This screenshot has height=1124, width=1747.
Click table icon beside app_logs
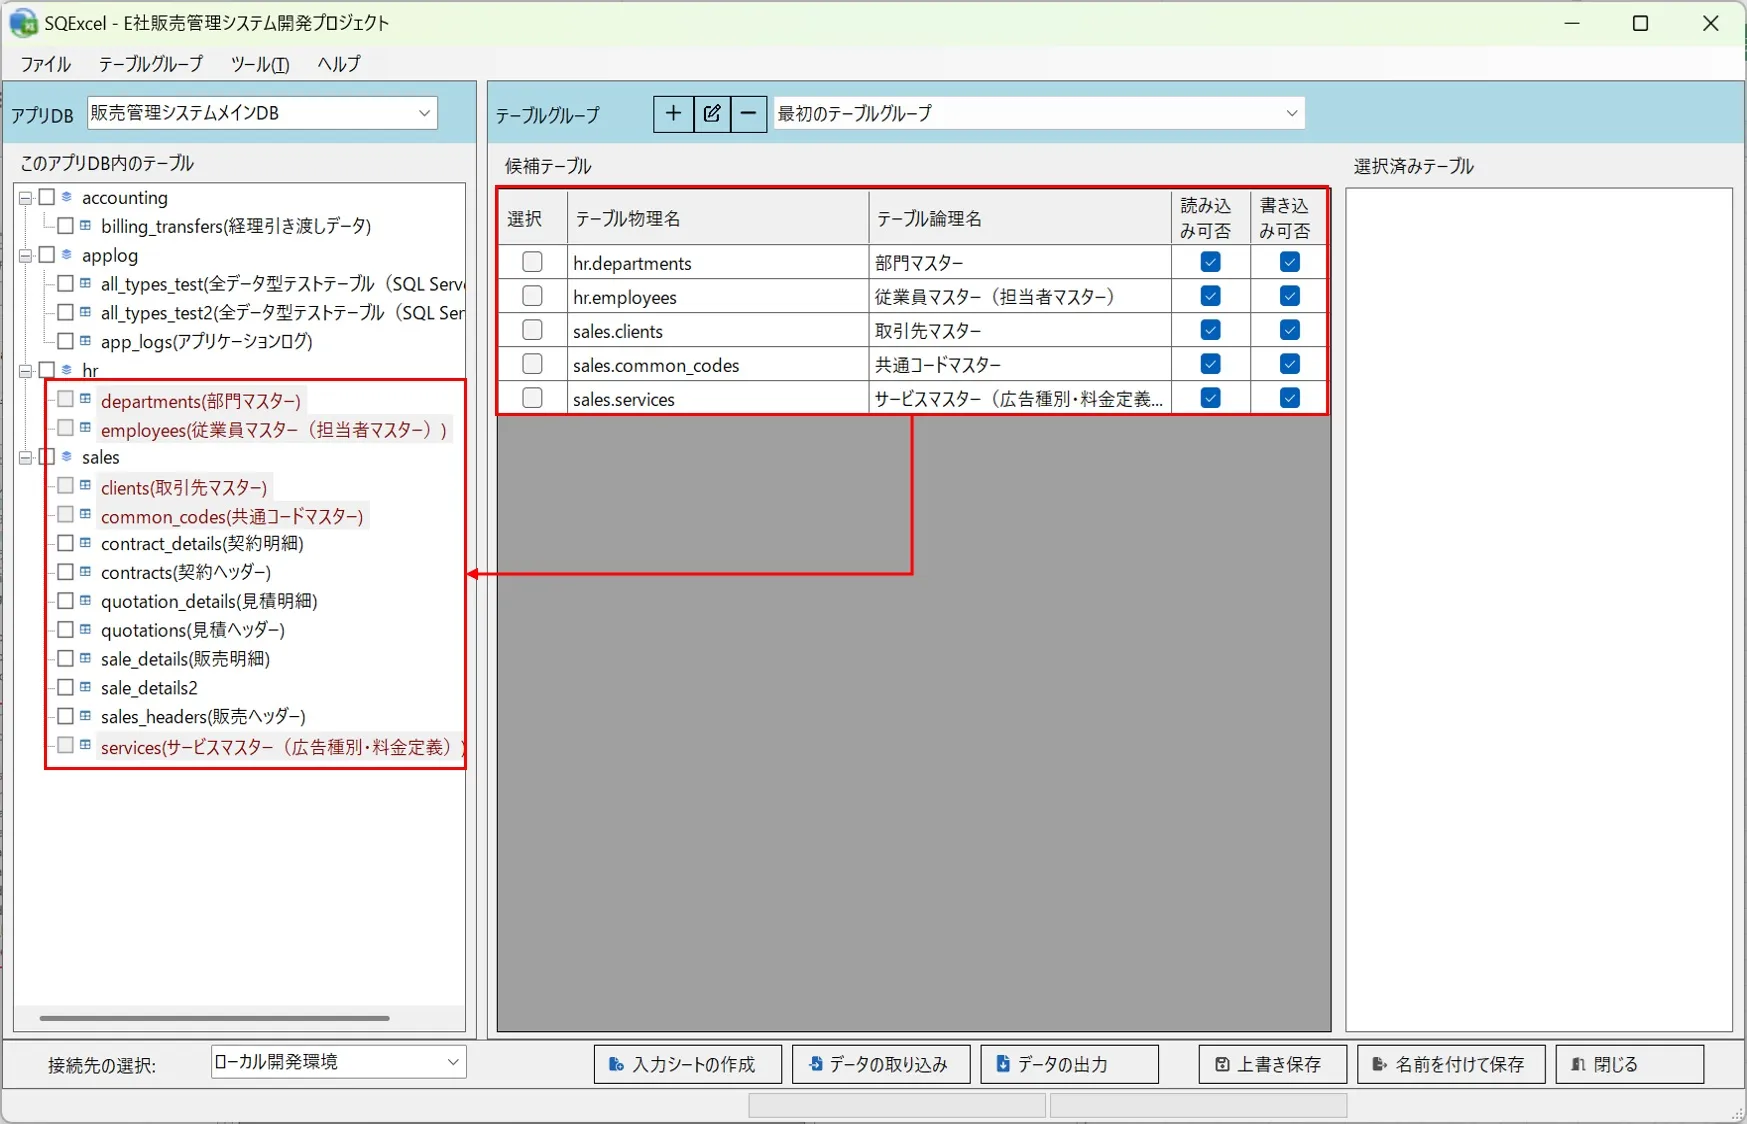86,341
